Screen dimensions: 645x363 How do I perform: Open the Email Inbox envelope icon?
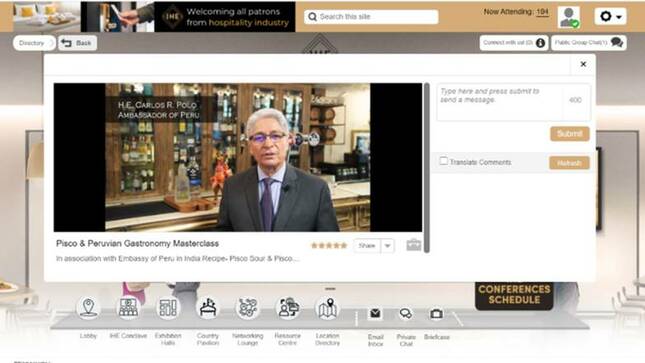375,314
